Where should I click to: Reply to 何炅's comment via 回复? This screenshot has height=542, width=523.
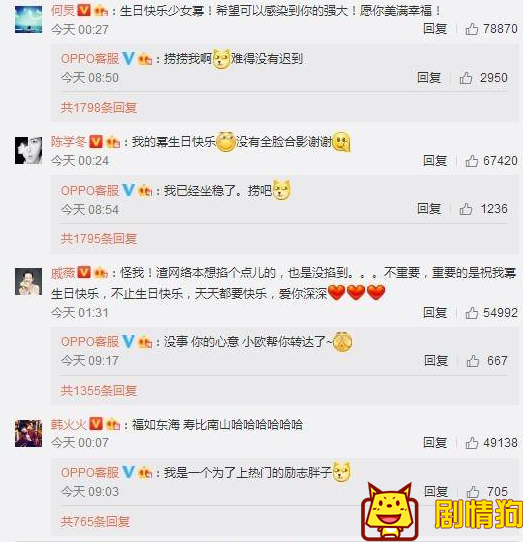[435, 29]
